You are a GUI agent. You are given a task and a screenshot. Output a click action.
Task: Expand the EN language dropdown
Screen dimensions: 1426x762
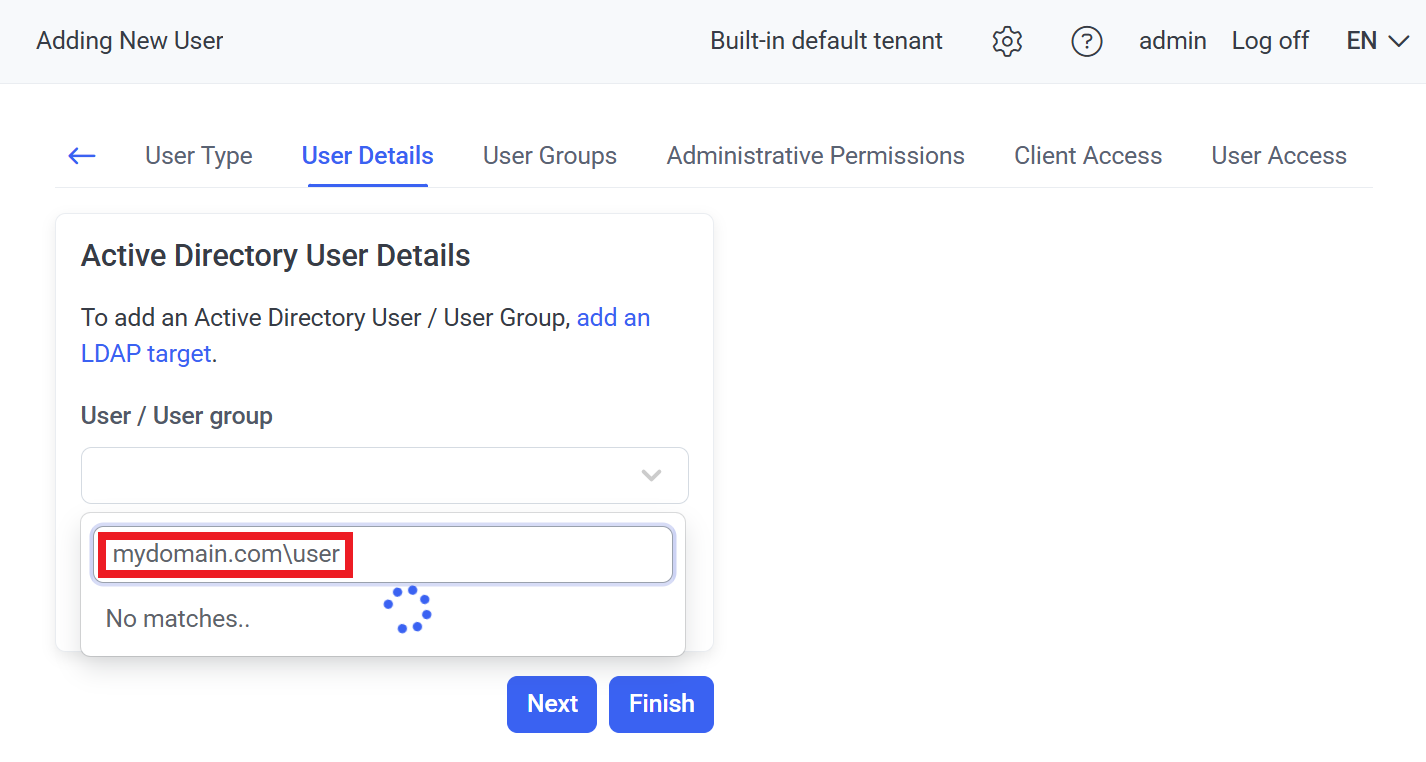click(1377, 41)
